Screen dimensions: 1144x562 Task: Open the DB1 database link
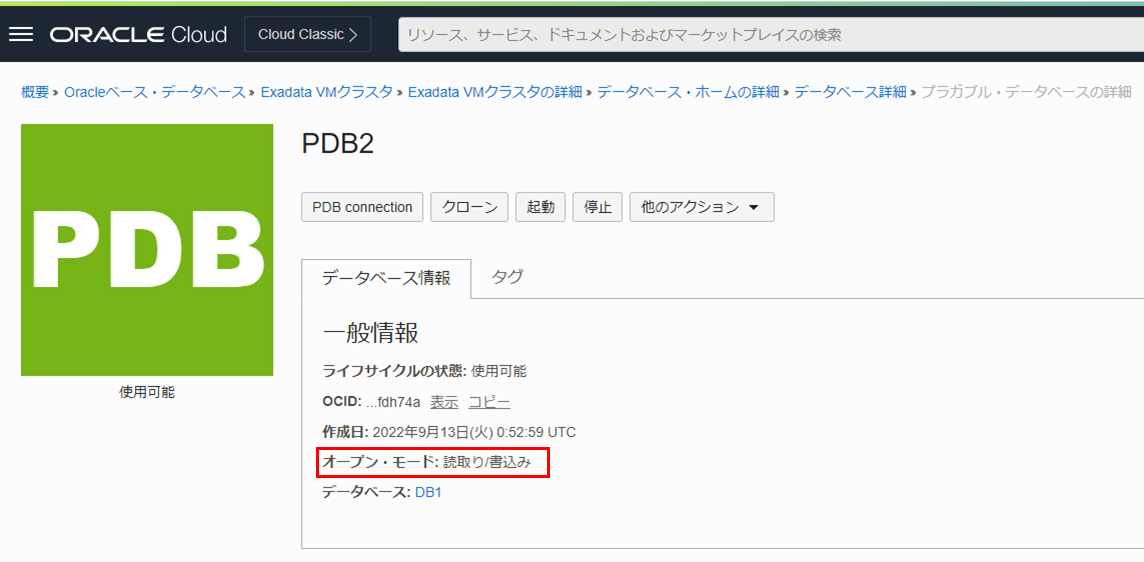(428, 492)
